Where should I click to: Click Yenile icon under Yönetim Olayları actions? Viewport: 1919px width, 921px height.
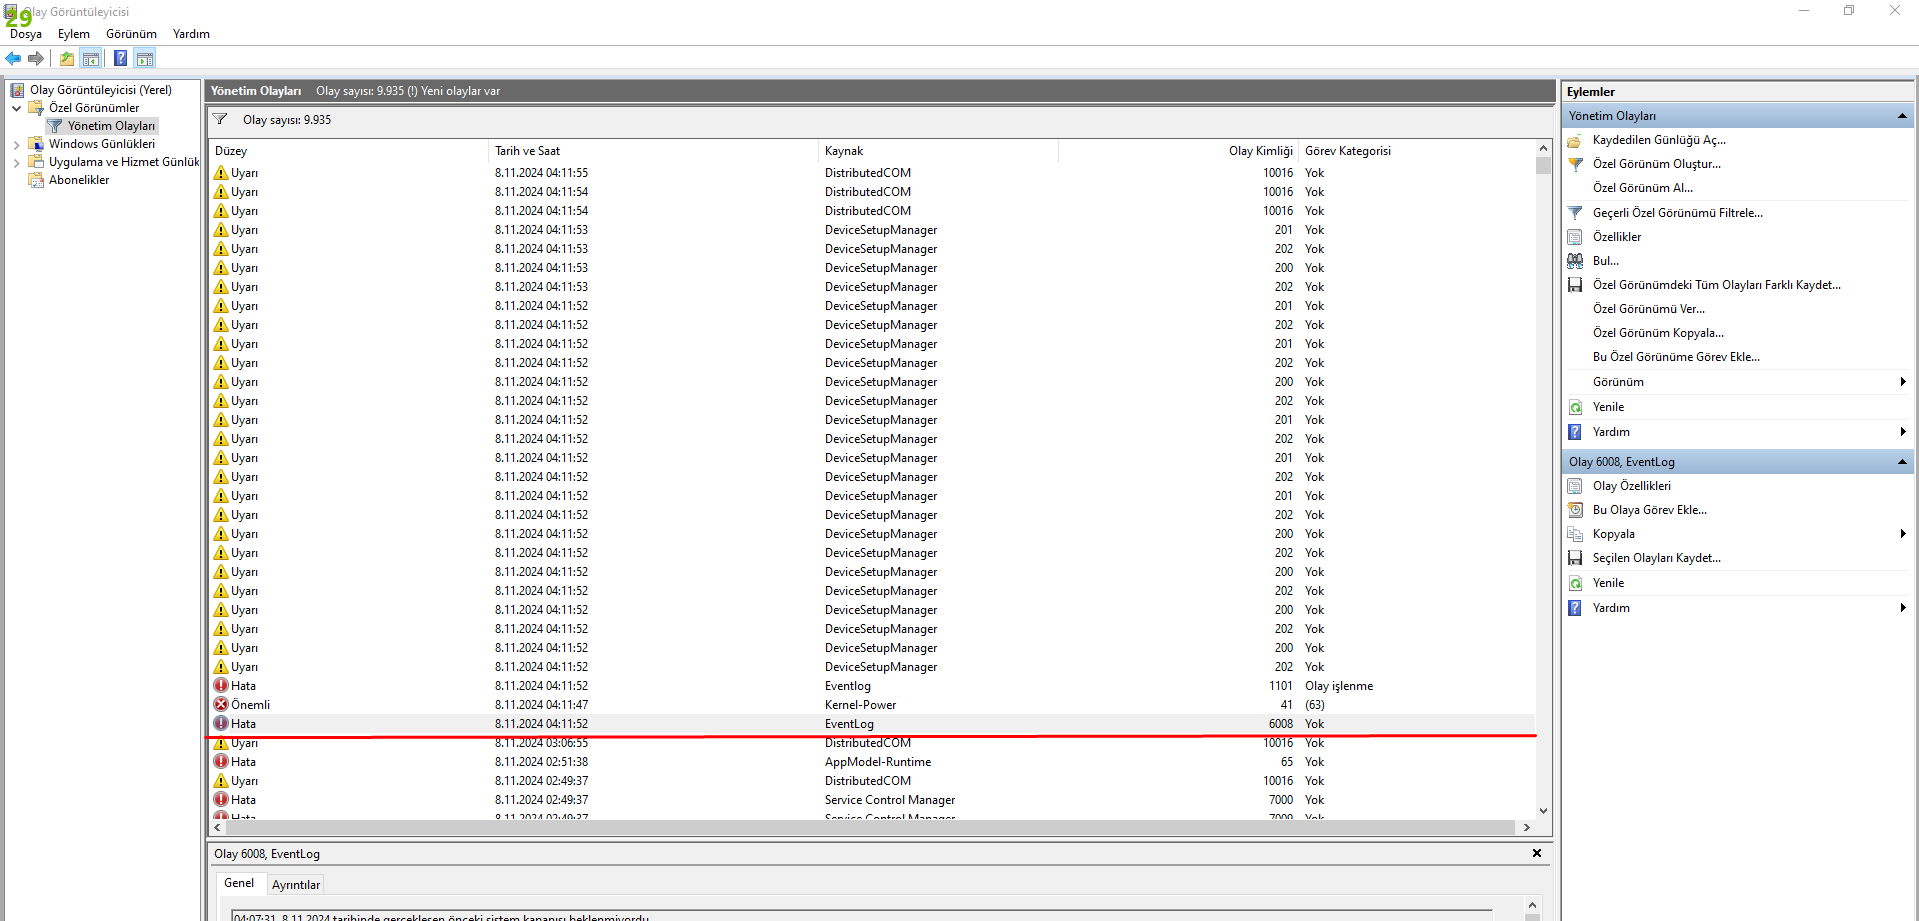[1575, 407]
